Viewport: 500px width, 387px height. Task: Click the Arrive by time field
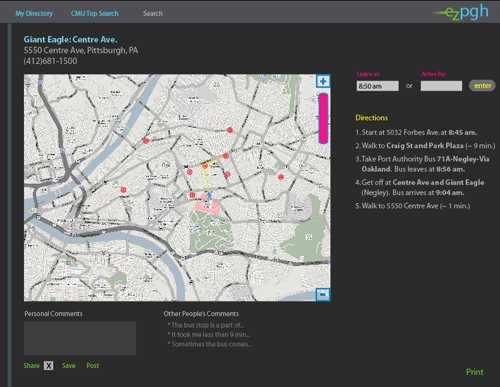tap(441, 86)
